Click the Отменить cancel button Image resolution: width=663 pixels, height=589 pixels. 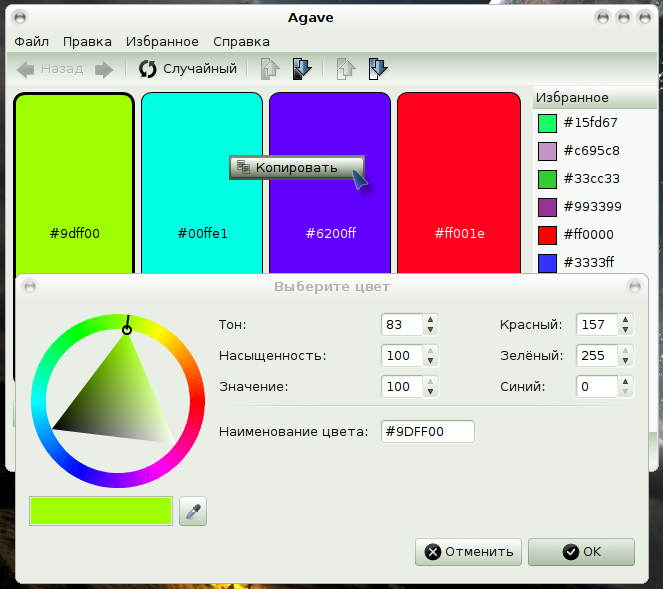point(468,552)
